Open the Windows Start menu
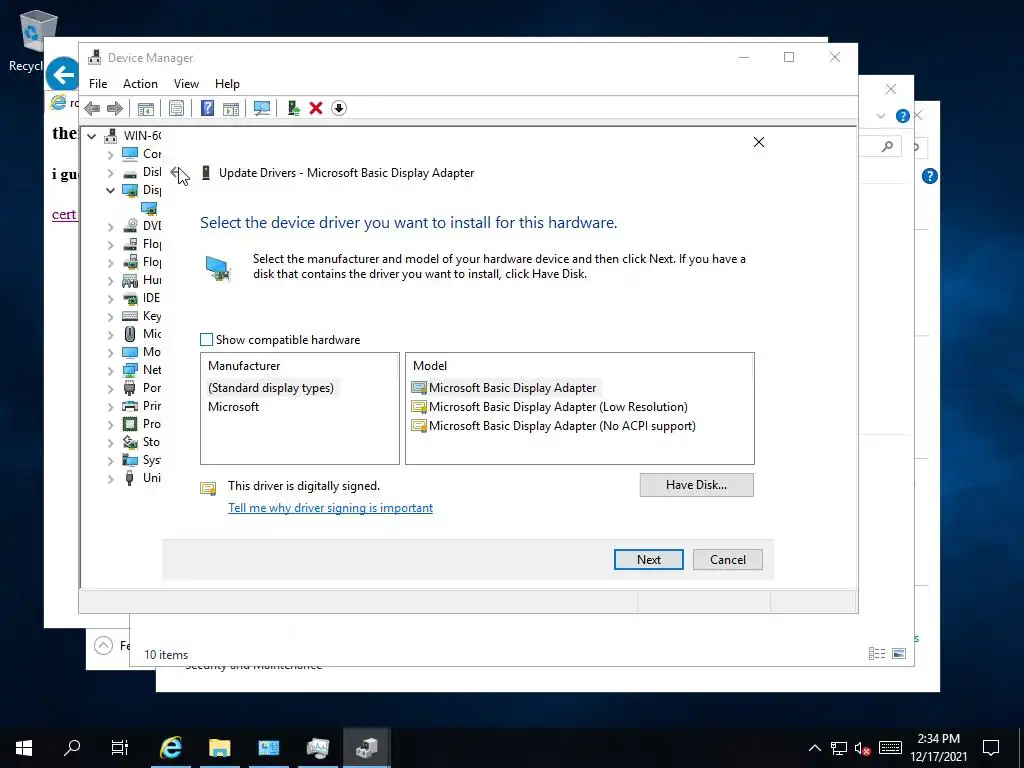1024x768 pixels. point(24,748)
